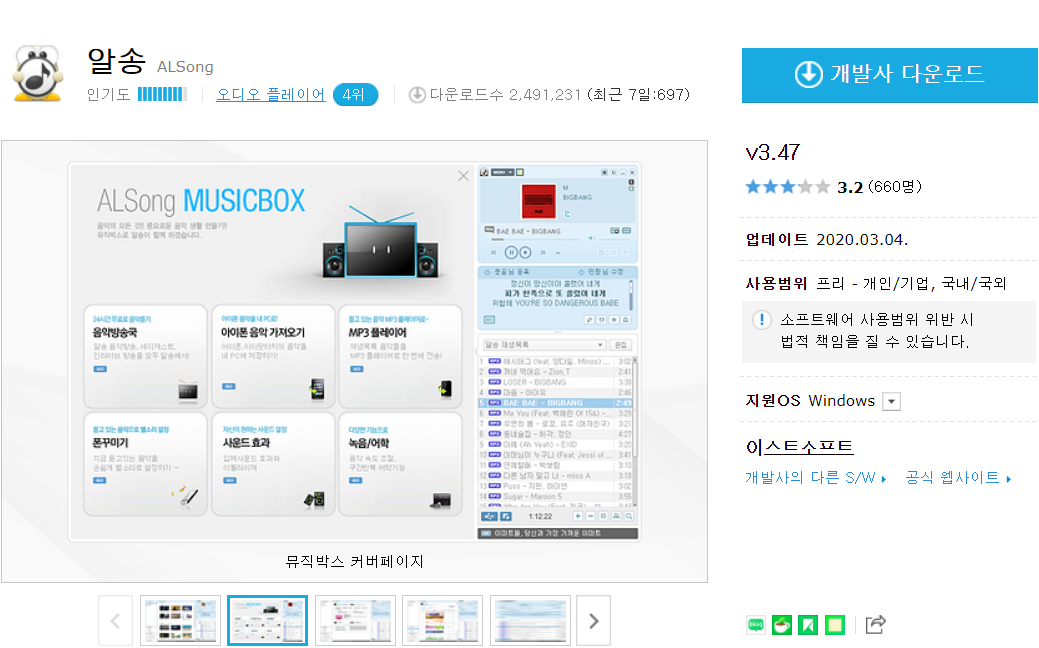Click the stop button in the ALSong player
1039x648 pixels.
coord(525,252)
